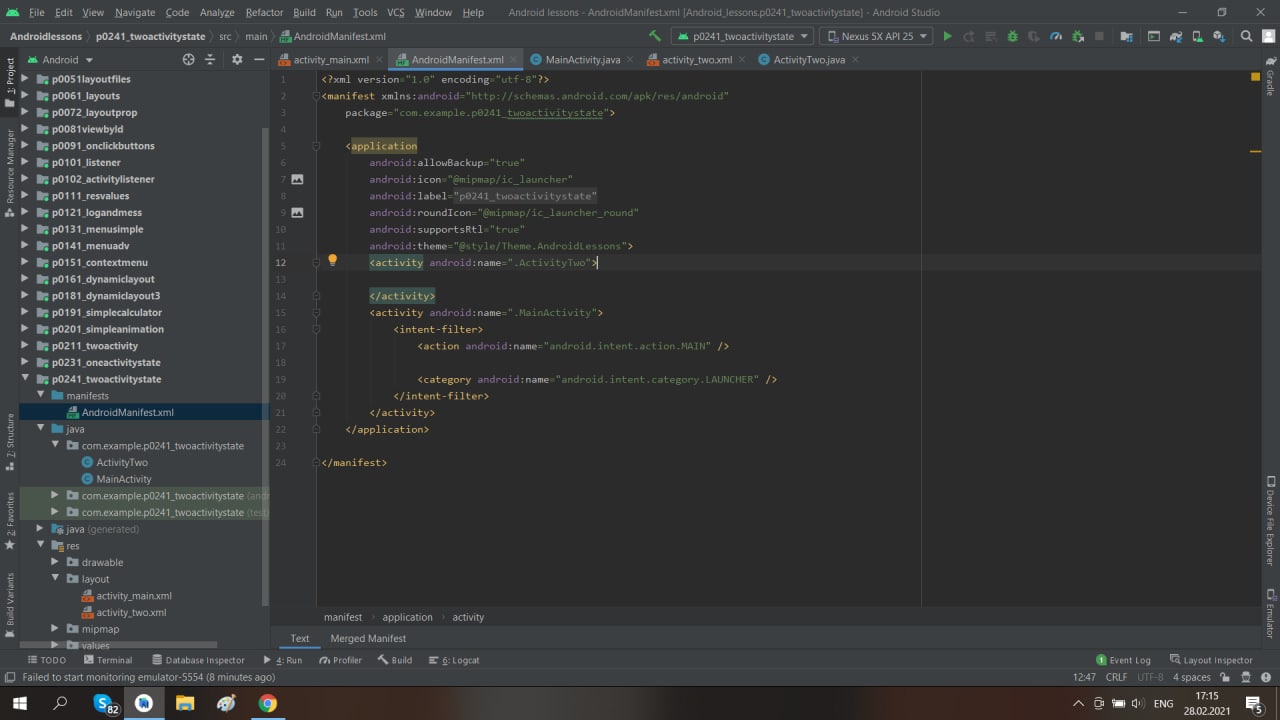1280x720 pixels.
Task: Click the green Run app button
Action: click(x=947, y=36)
